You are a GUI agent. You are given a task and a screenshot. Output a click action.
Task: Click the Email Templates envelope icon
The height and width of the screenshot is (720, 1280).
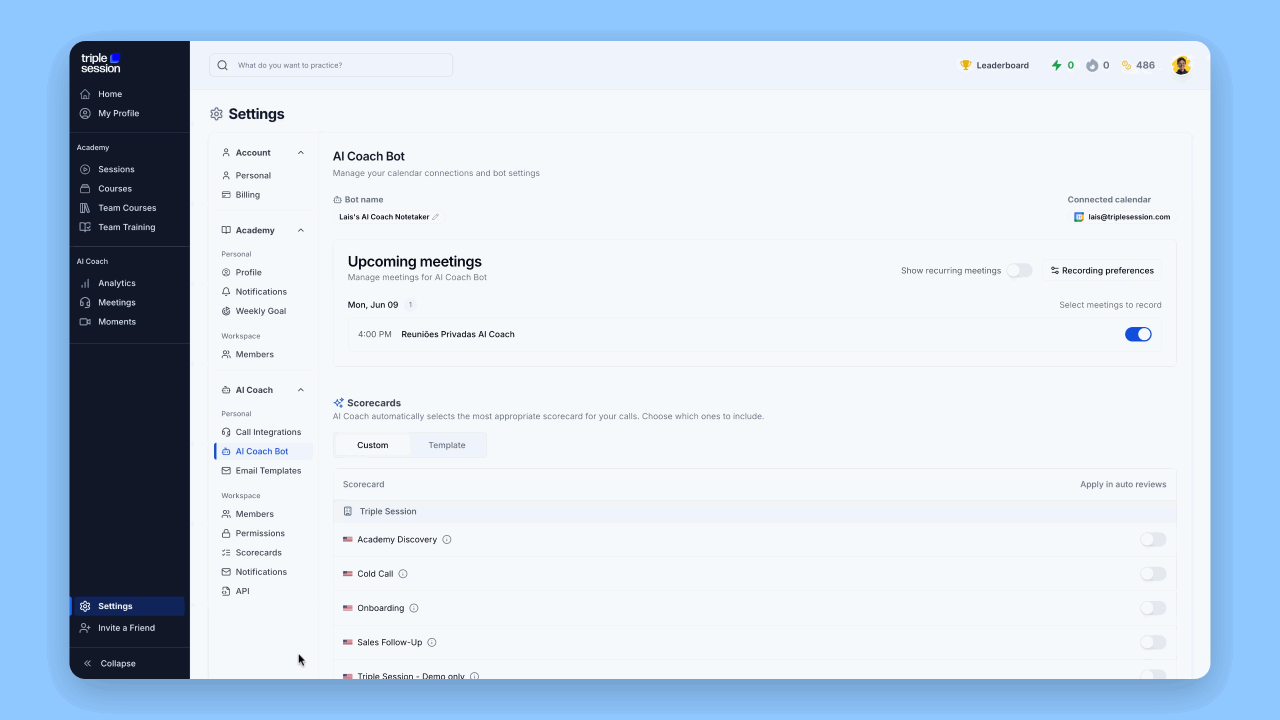click(226, 471)
